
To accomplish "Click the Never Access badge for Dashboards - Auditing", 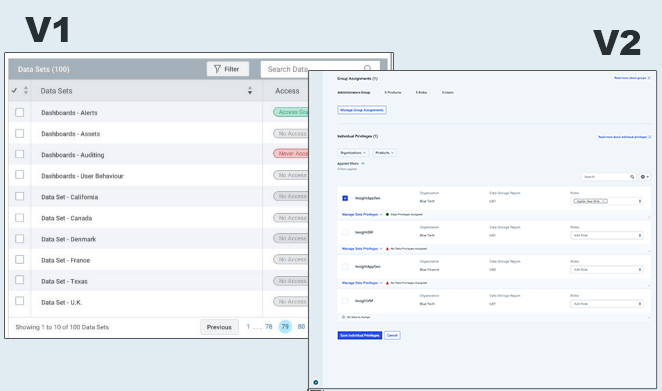I will 291,154.
